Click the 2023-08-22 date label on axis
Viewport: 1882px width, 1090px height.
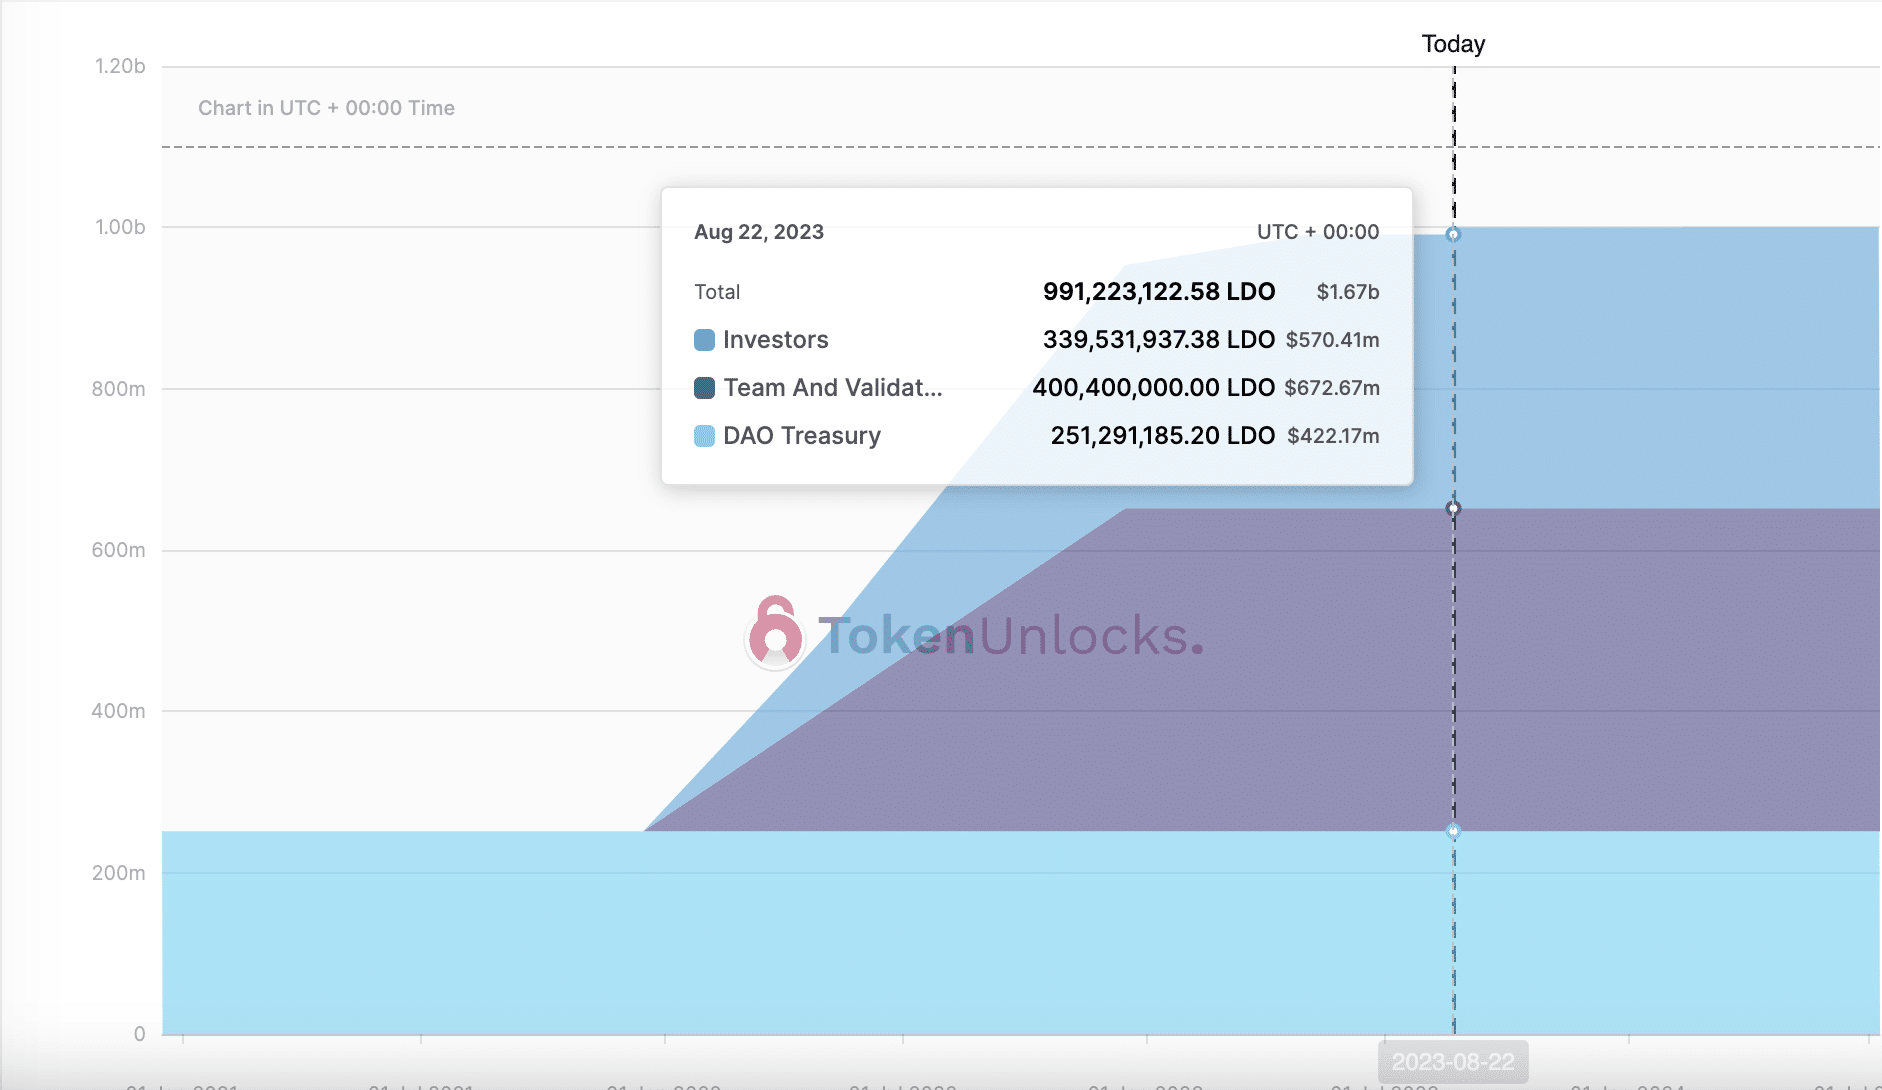(1453, 1062)
